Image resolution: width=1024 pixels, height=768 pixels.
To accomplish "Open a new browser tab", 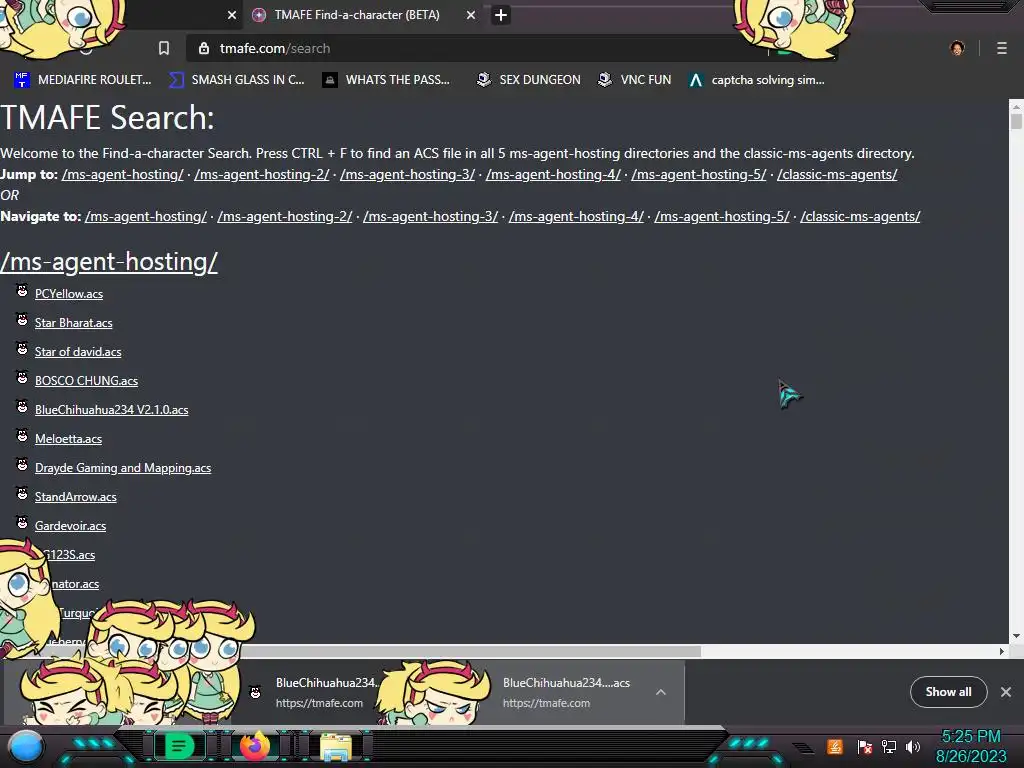I will pos(501,15).
